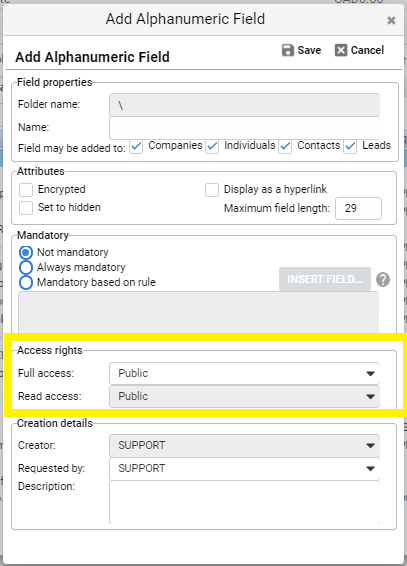The image size is (407, 566).
Task: Open the help question mark icon
Action: pos(383,279)
